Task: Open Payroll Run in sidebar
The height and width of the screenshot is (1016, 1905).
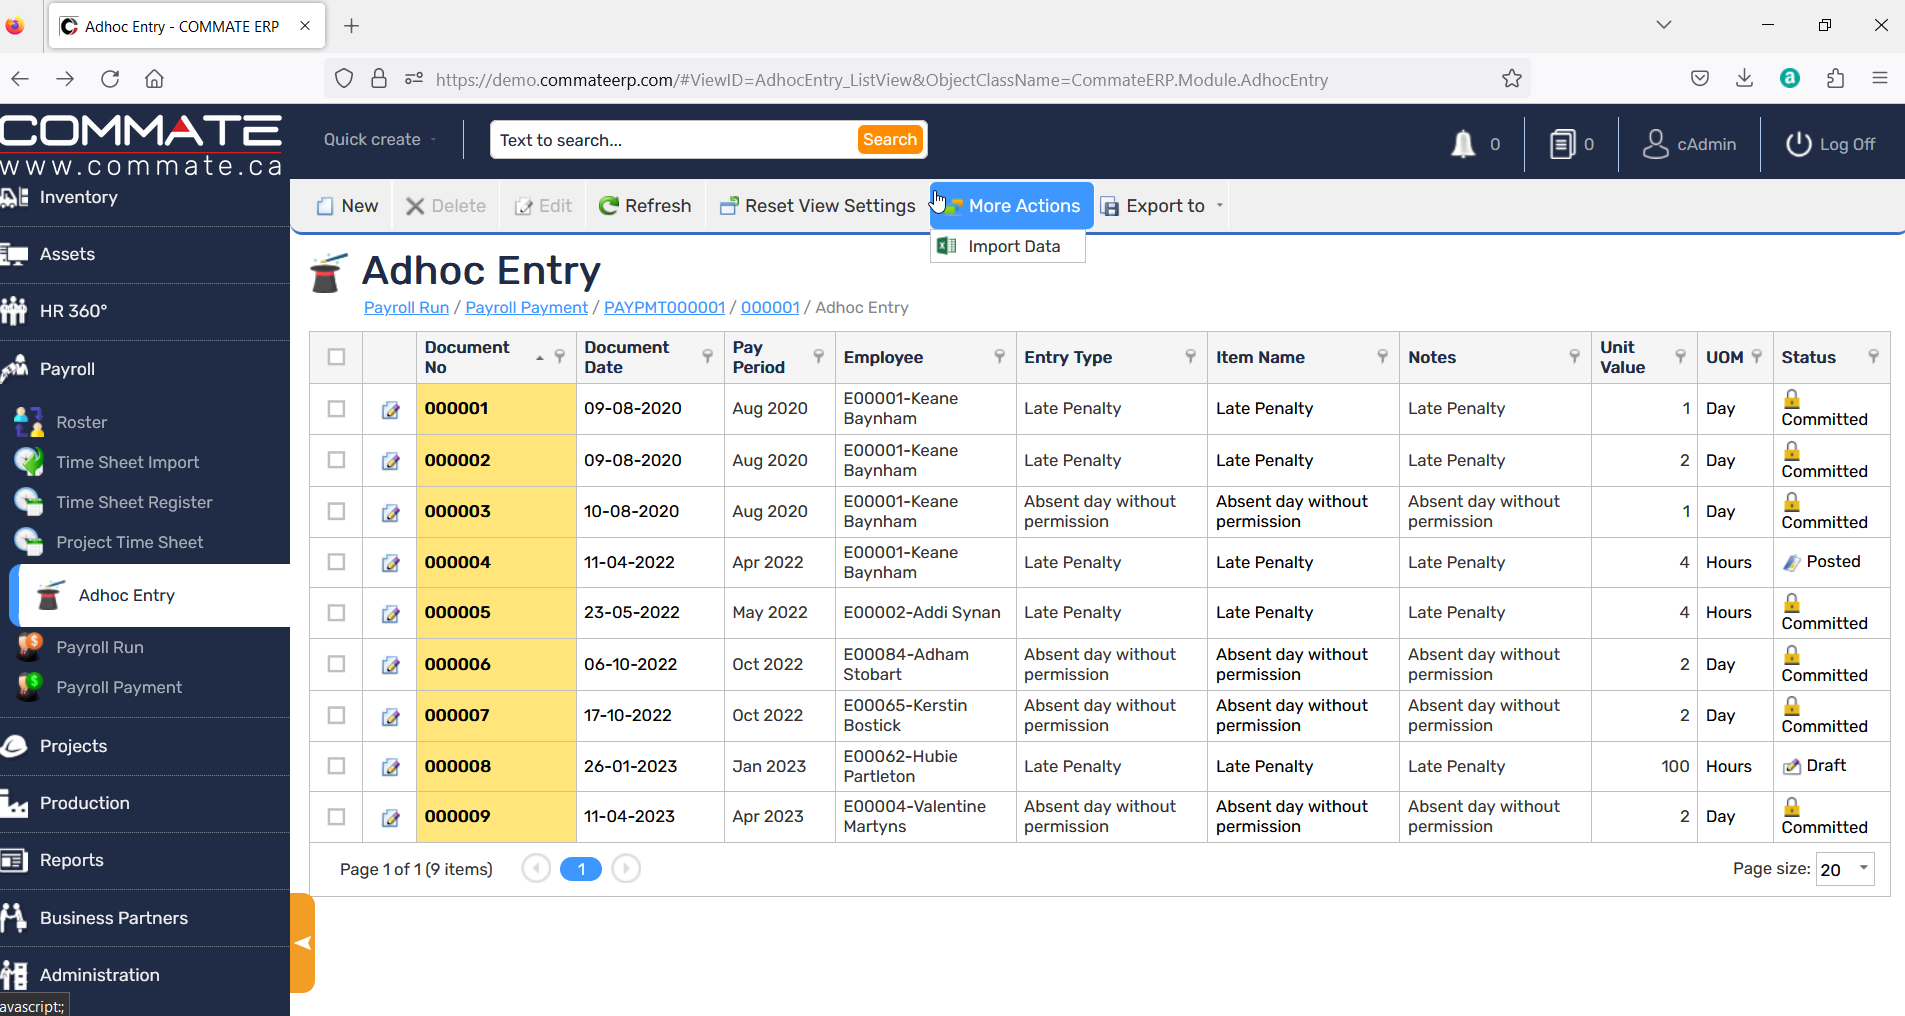Action: click(x=100, y=647)
